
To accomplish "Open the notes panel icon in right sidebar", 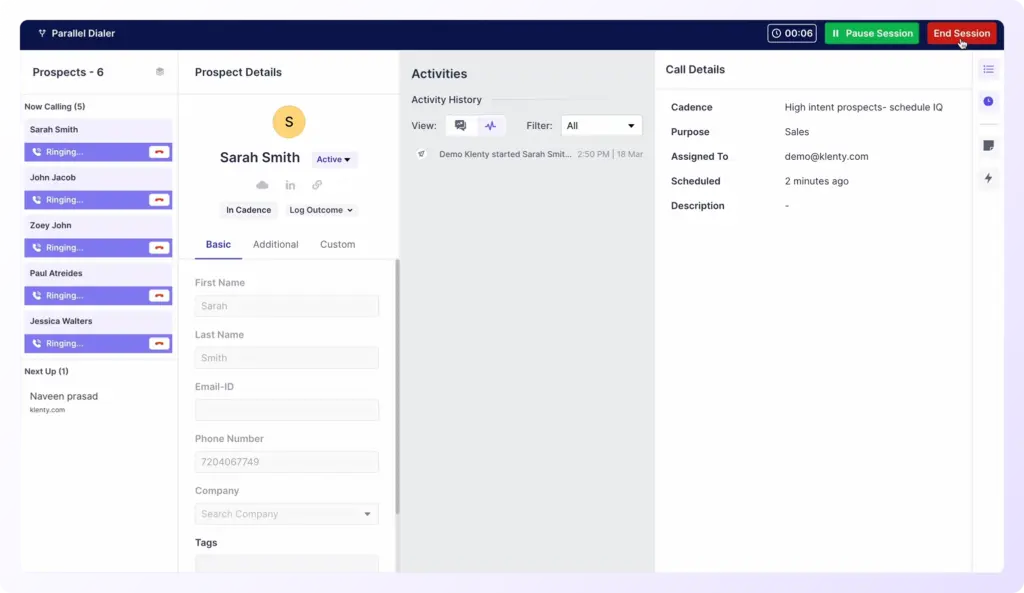I will point(988,144).
